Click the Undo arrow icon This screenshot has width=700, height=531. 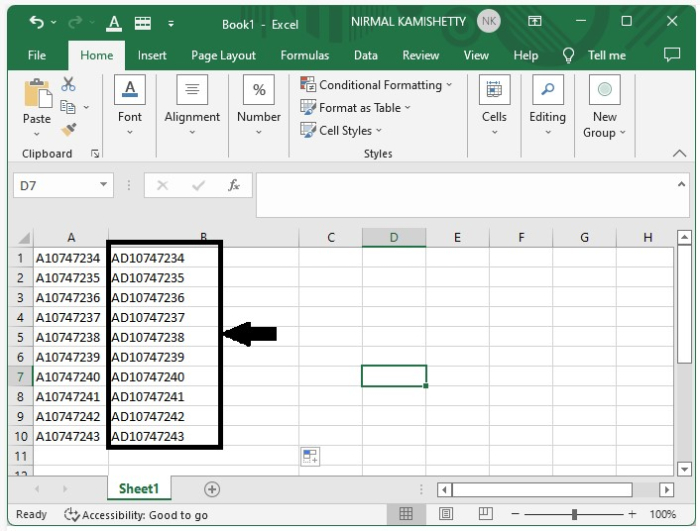click(x=37, y=22)
